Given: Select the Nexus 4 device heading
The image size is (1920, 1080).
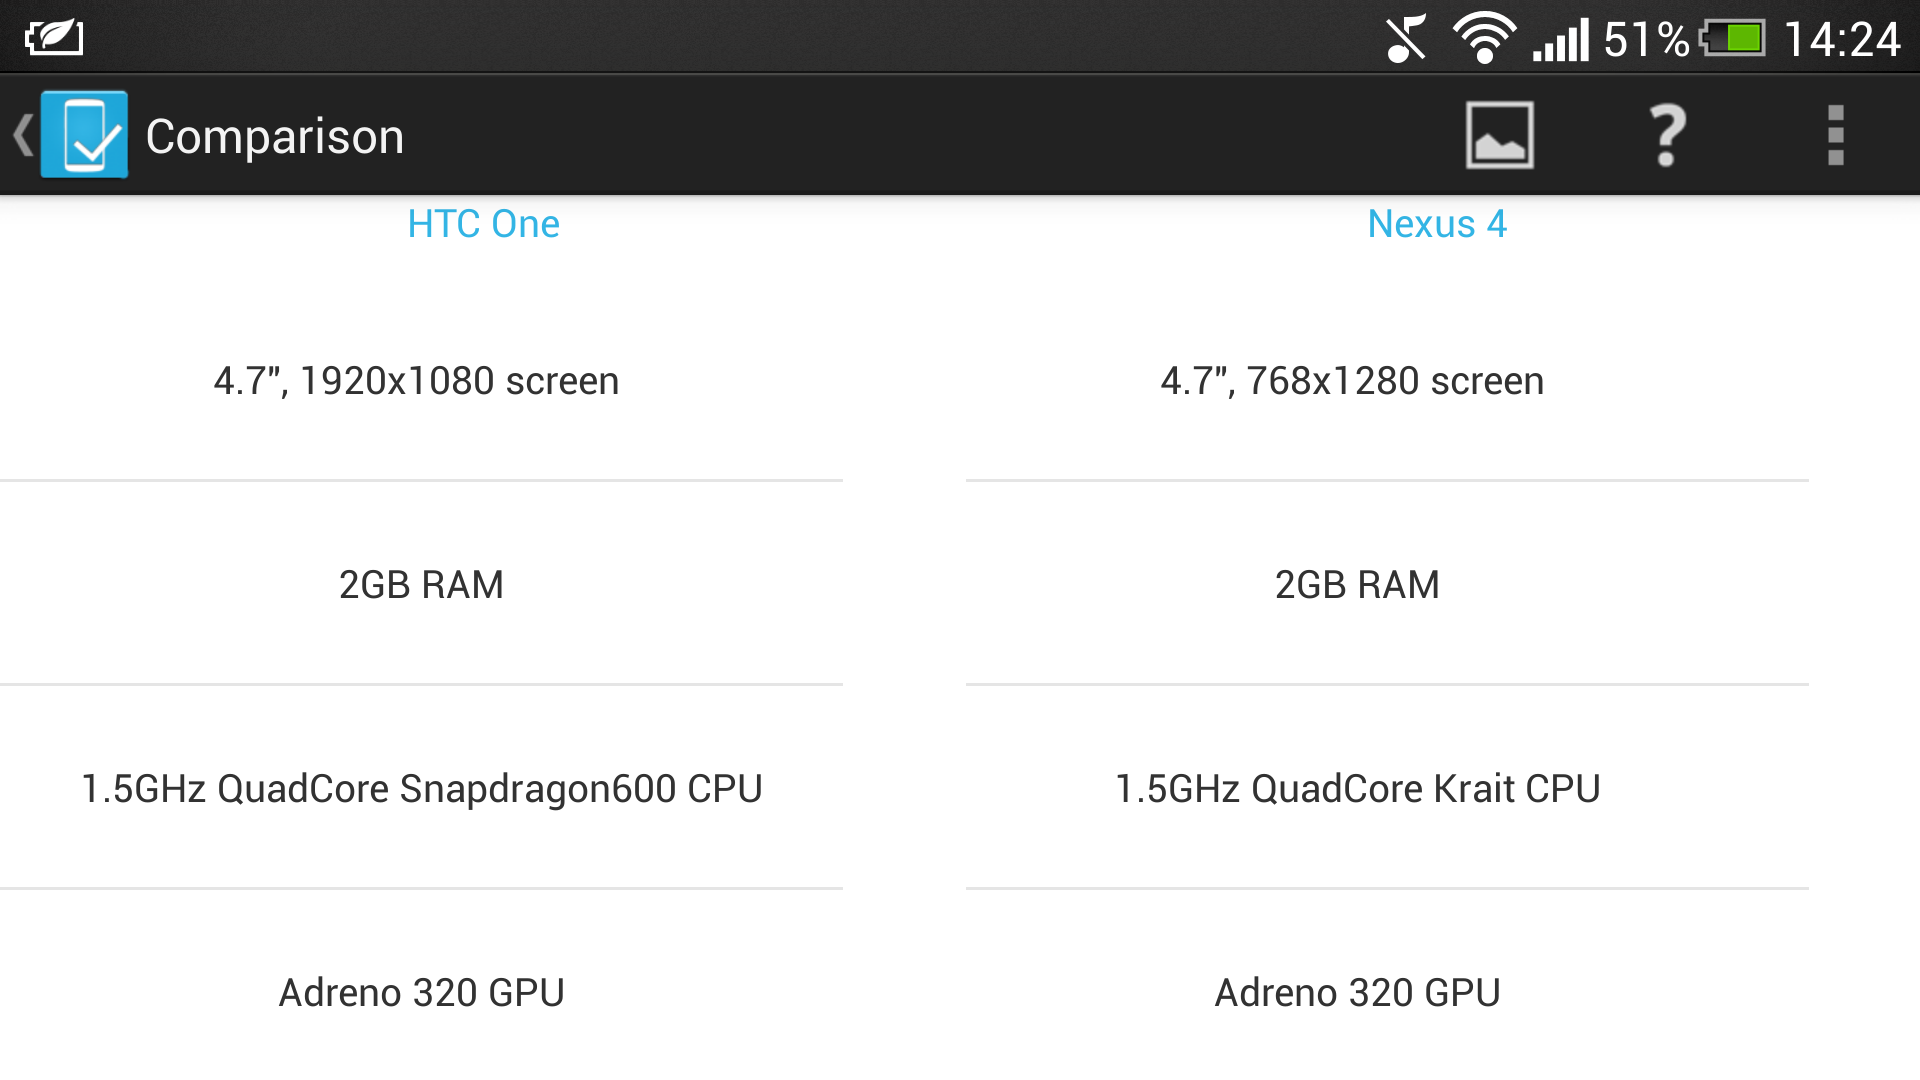Looking at the screenshot, I should (1436, 224).
